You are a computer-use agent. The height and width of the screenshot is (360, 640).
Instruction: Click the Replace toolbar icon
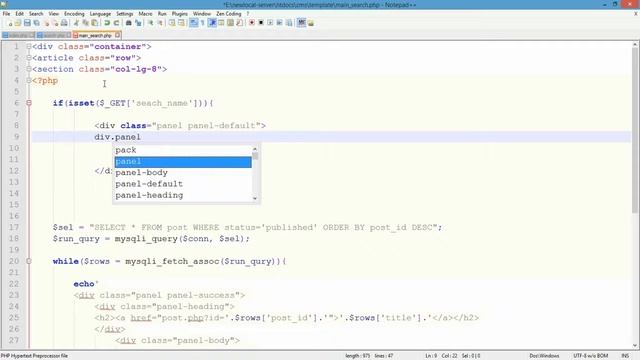(138, 23)
